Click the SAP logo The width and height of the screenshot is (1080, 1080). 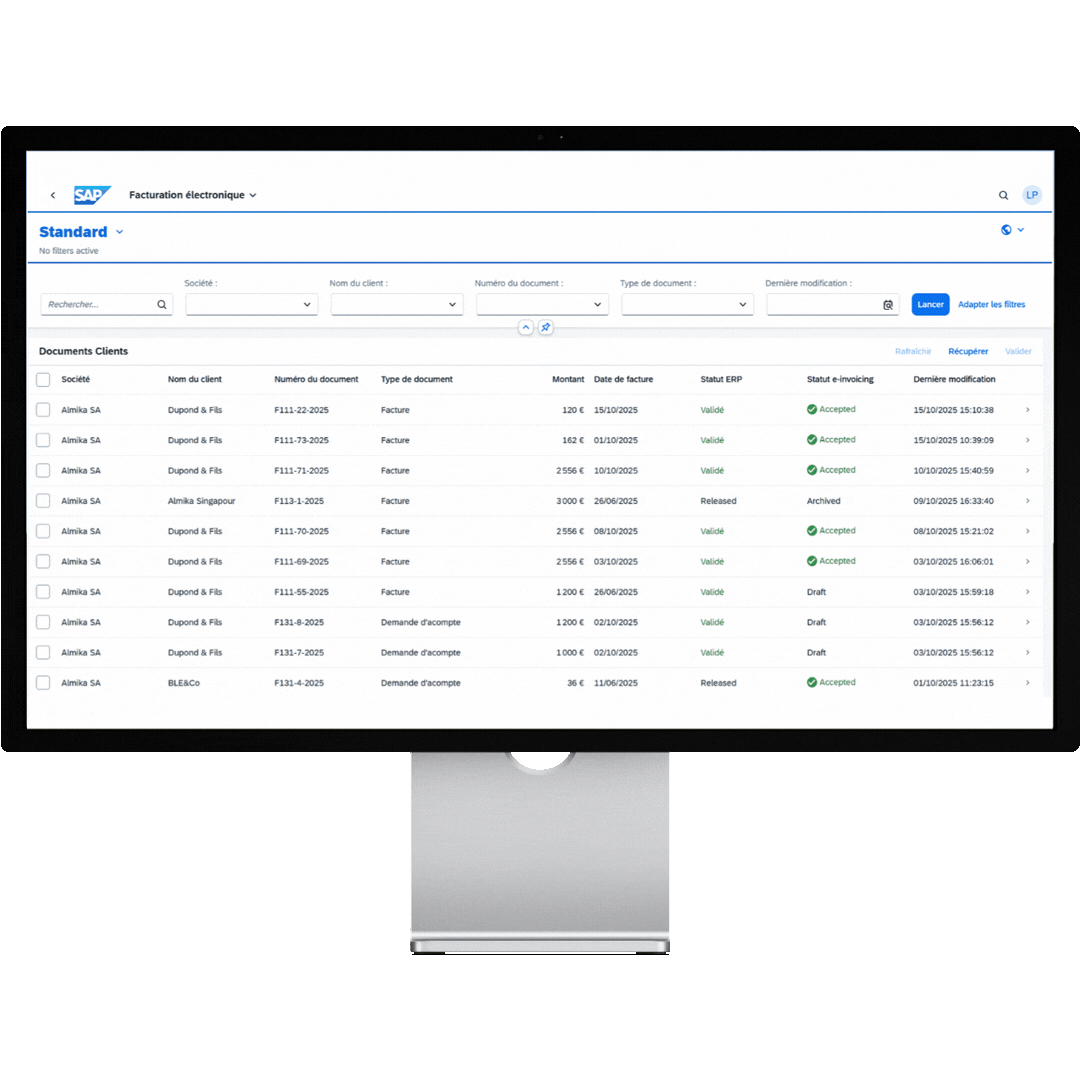click(92, 195)
